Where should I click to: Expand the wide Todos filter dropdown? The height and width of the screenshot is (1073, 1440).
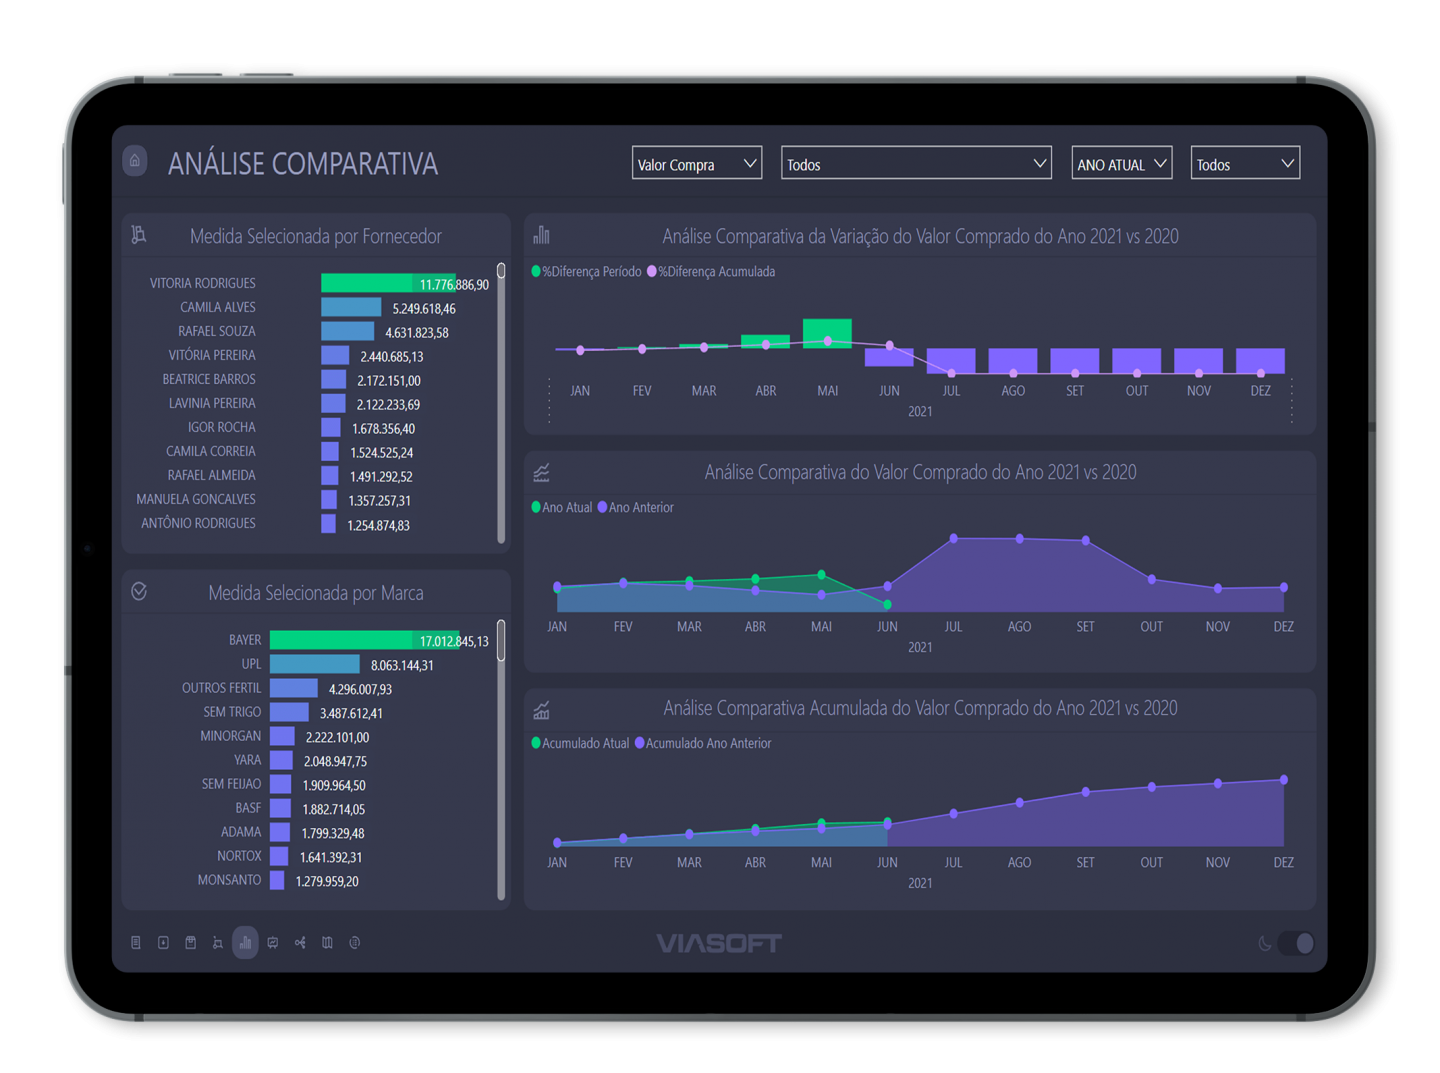pos(915,163)
